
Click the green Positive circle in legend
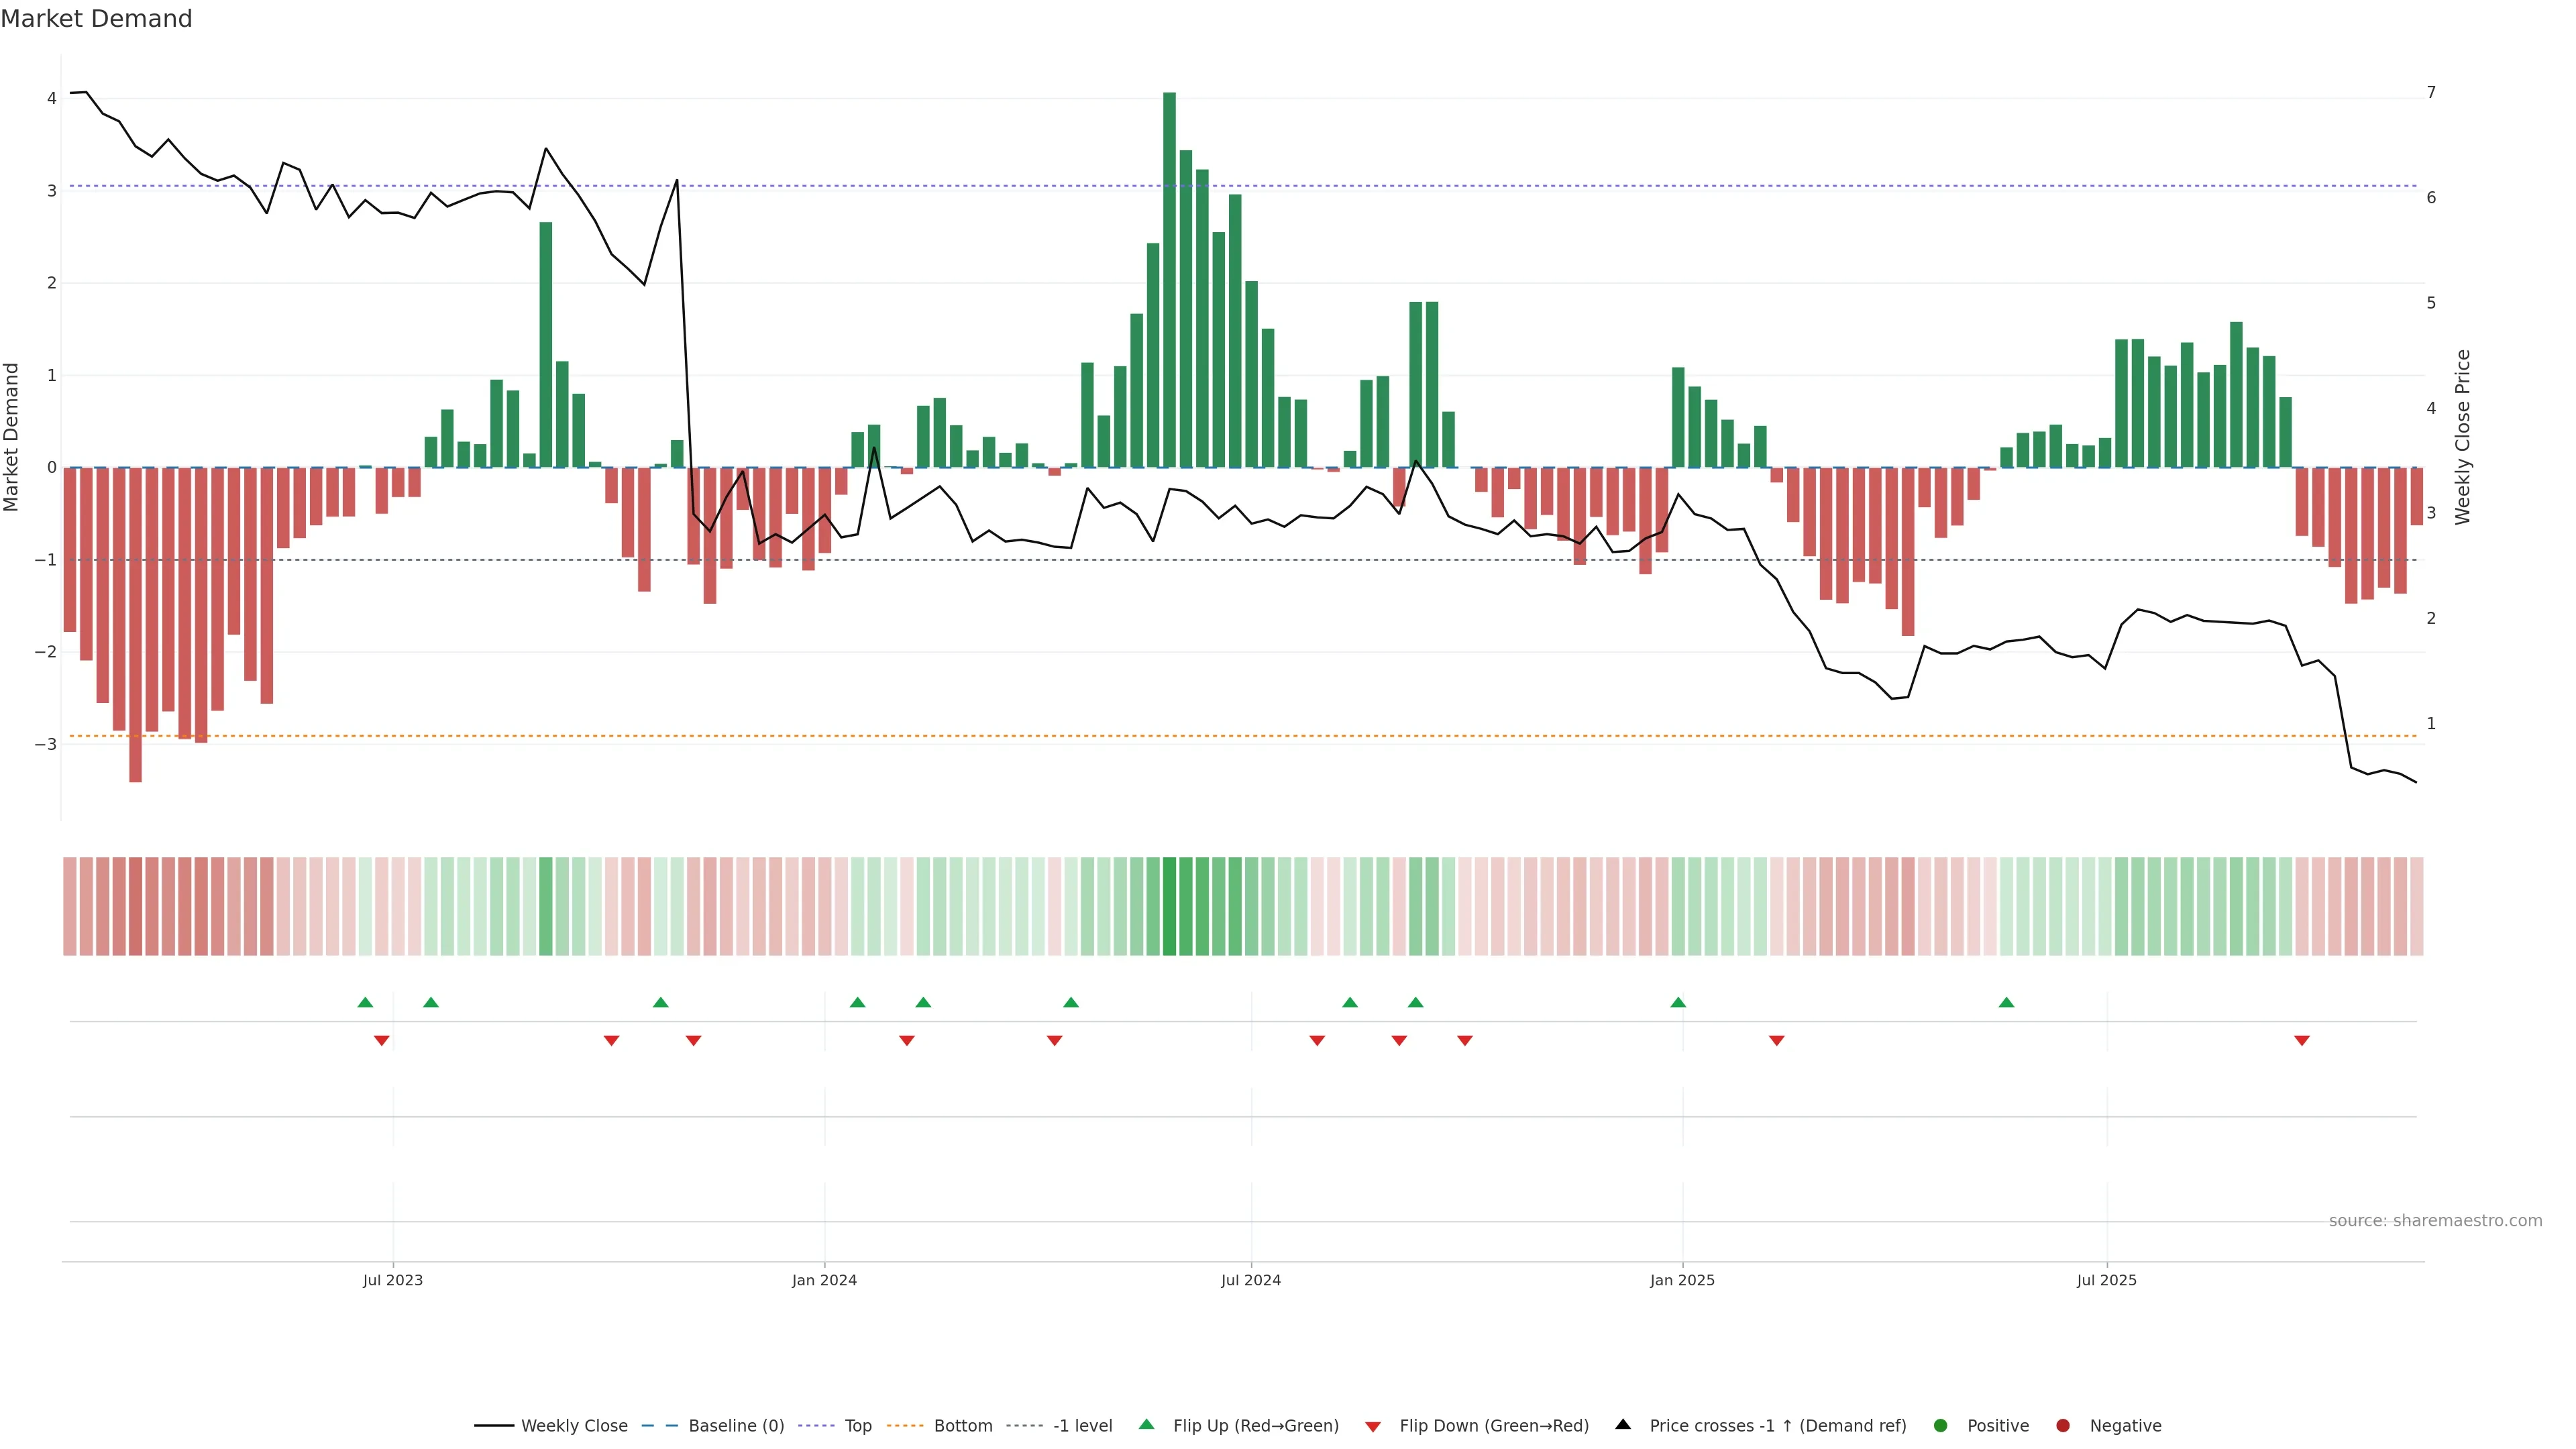pos(1941,1425)
